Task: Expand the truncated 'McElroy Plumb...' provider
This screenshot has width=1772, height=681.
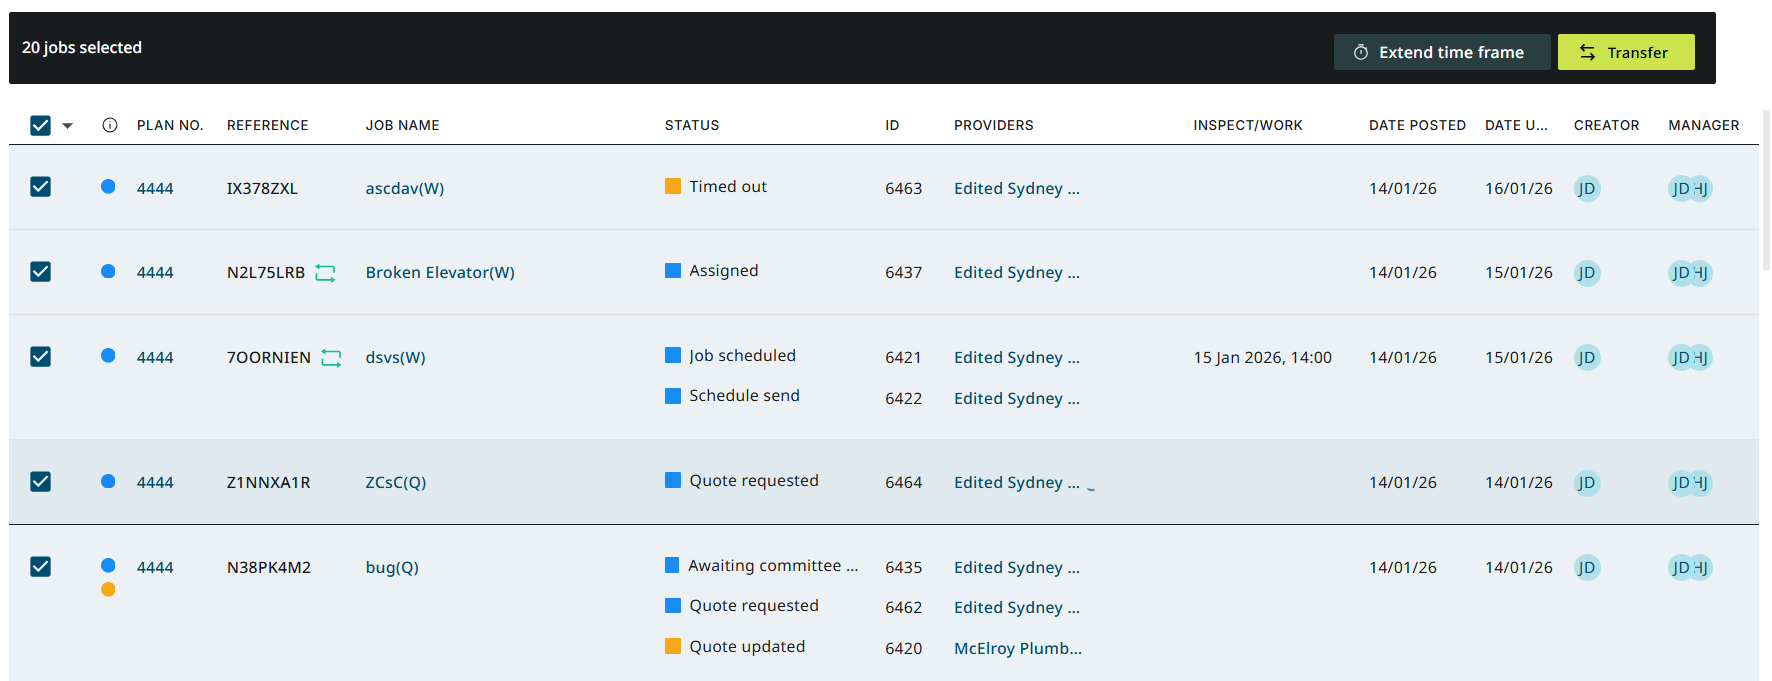Action: [x=1018, y=648]
